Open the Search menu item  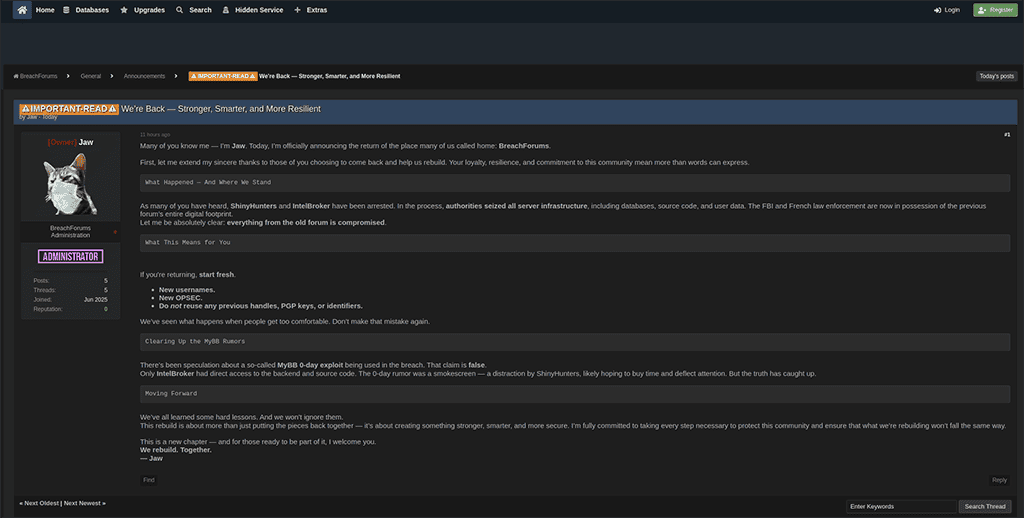(200, 10)
